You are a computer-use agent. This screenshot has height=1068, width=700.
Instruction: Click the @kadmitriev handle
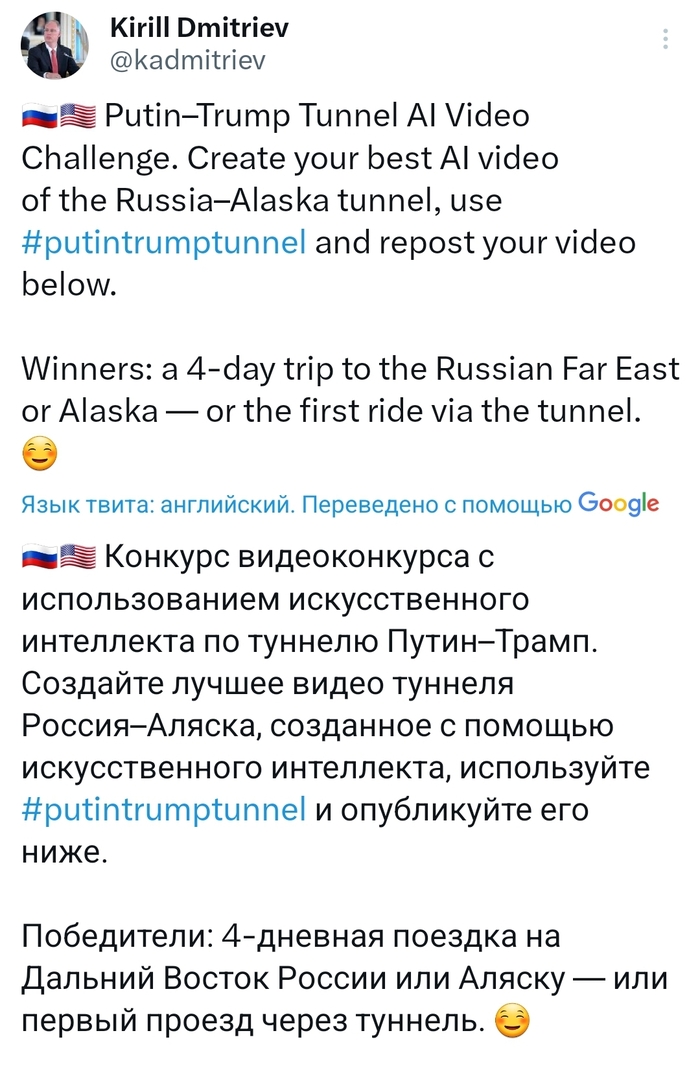[x=186, y=61]
